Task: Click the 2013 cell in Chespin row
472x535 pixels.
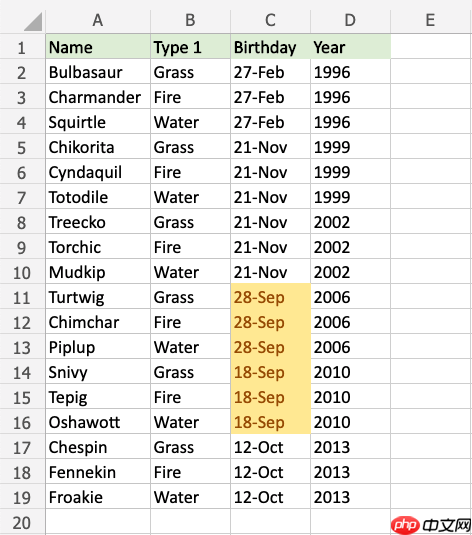Action: click(x=351, y=447)
